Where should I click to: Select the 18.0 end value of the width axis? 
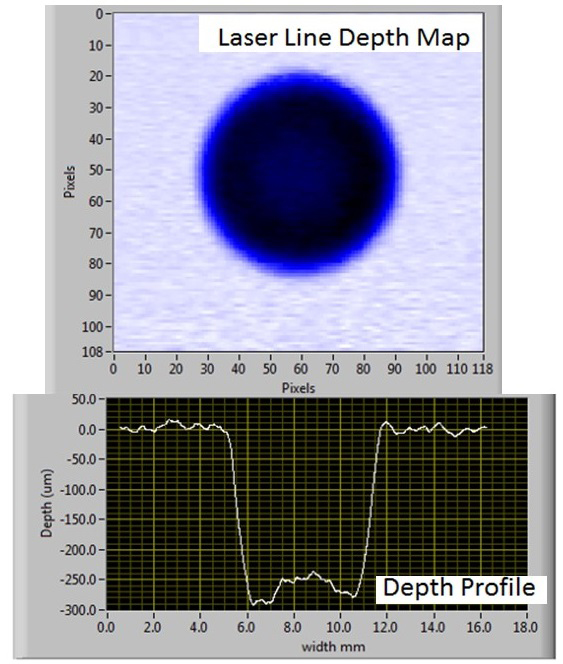click(525, 627)
